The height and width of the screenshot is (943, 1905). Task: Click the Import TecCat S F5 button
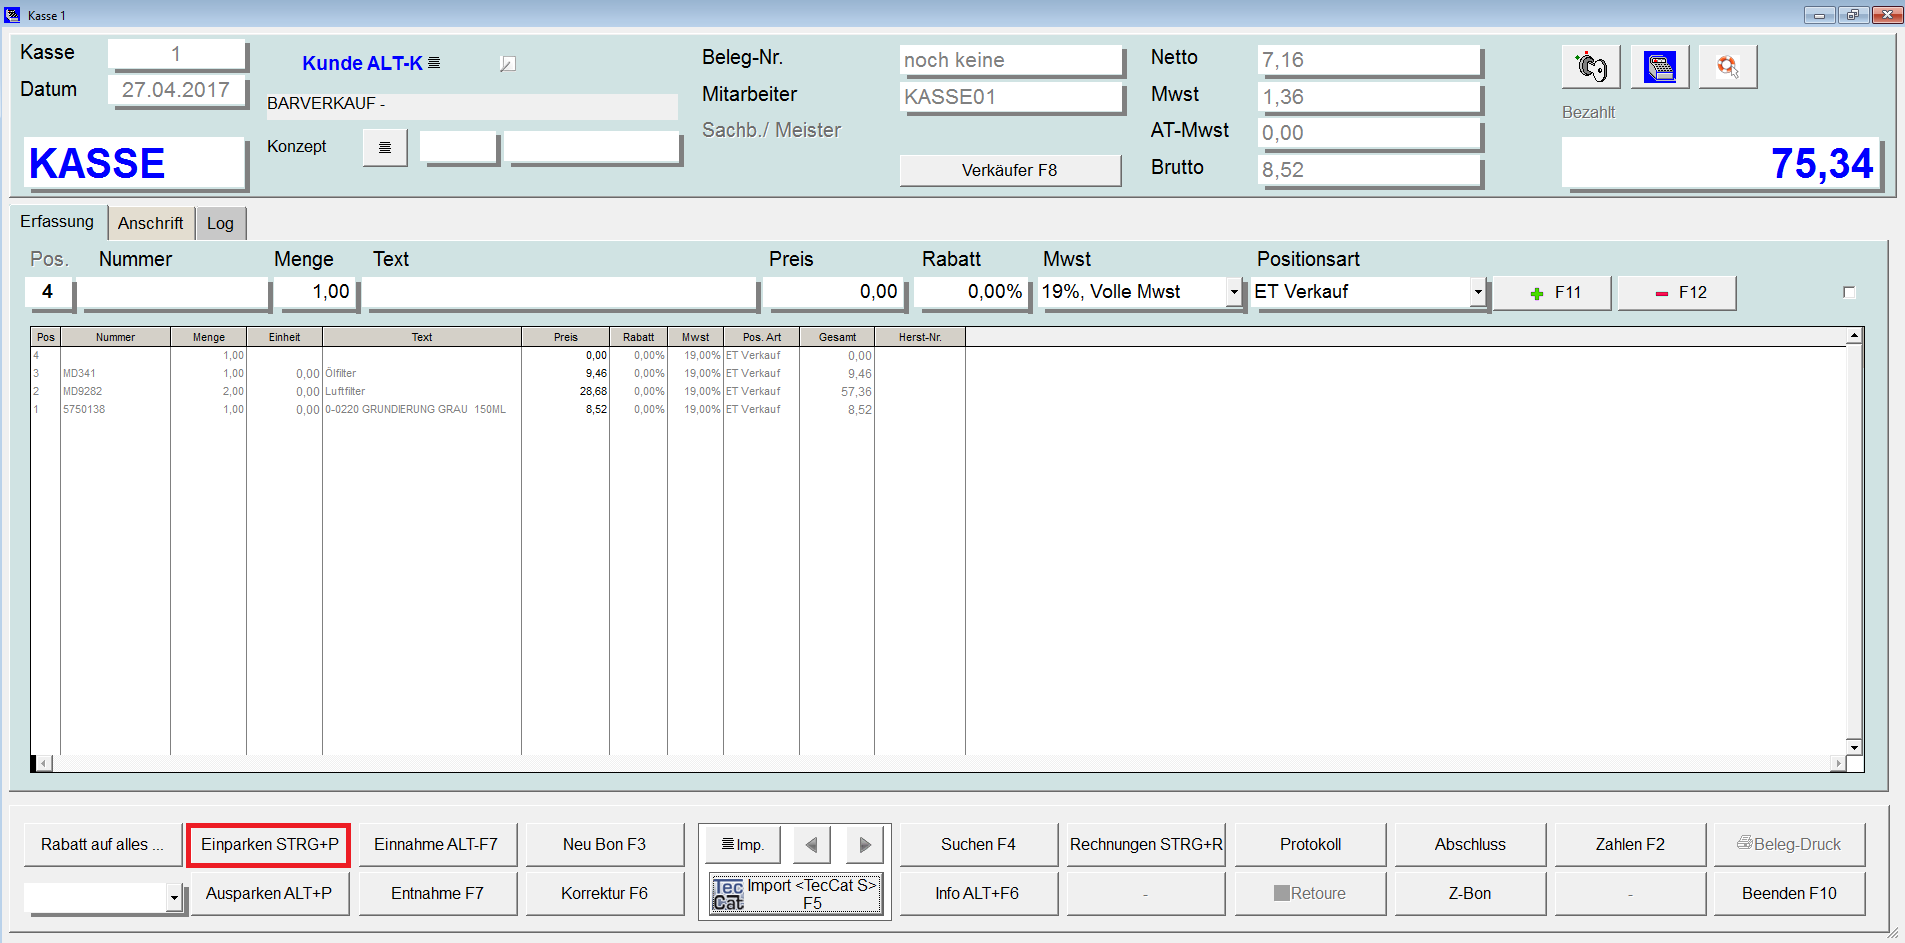point(796,894)
